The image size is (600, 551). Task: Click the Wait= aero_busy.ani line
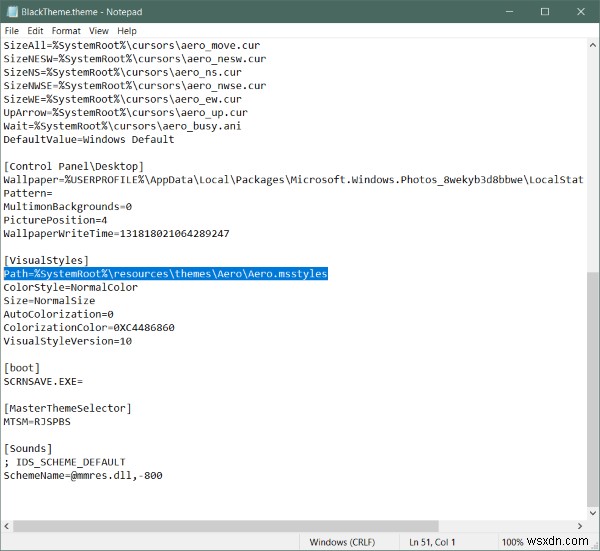tap(122, 126)
